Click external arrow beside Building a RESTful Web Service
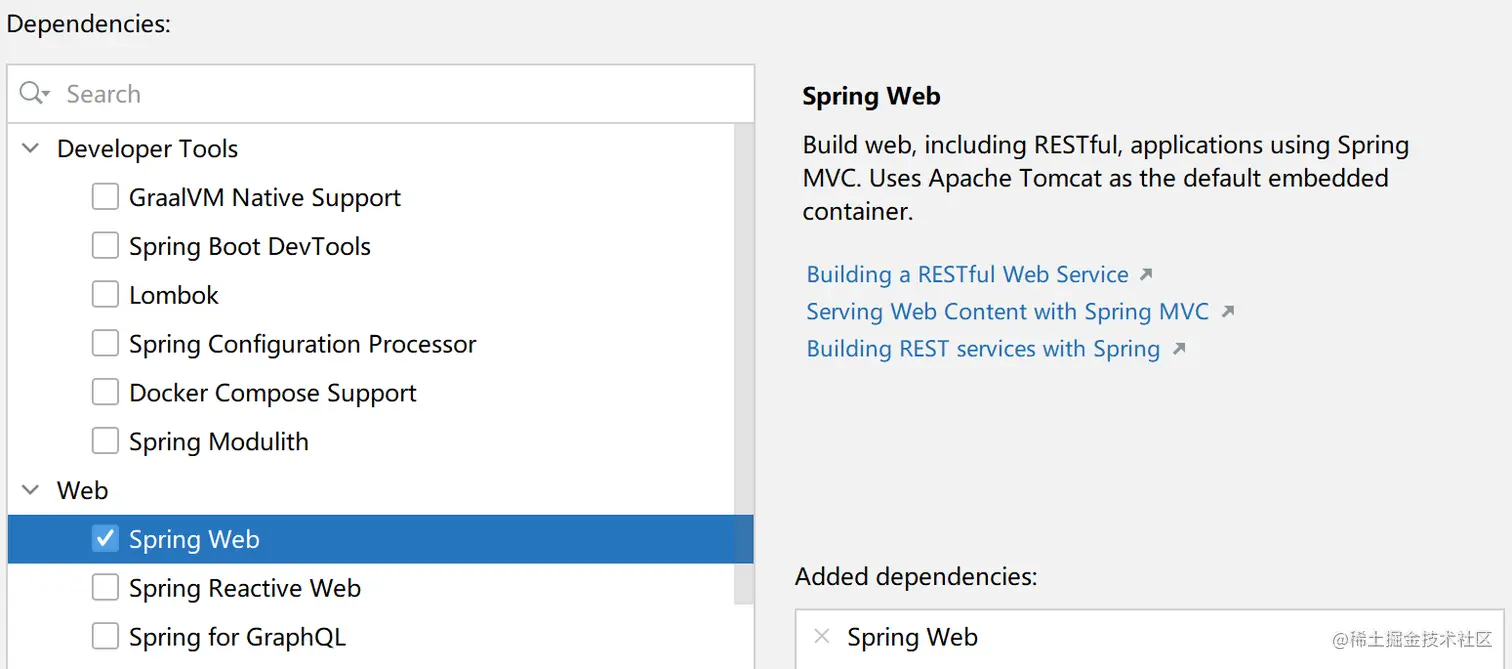Viewport: 1512px width, 669px height. pos(1146,274)
